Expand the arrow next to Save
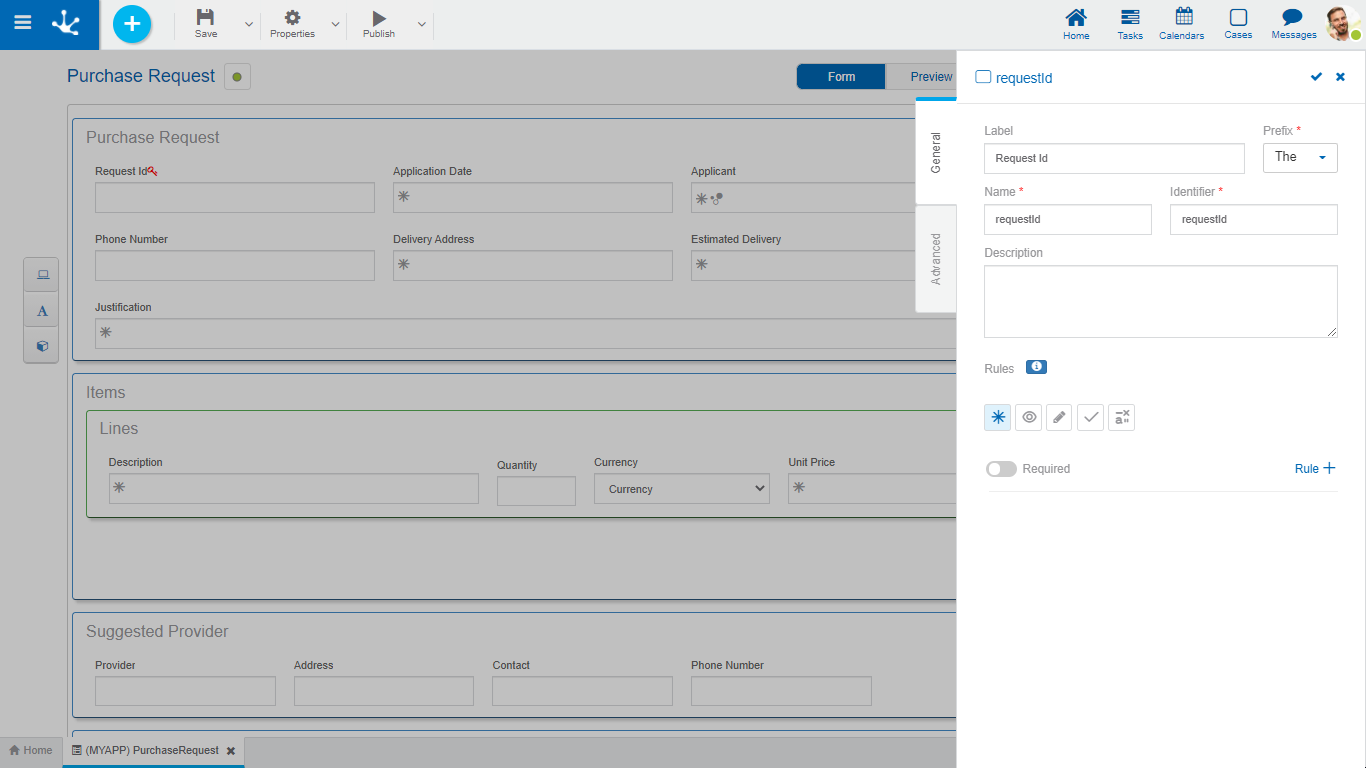This screenshot has height=768, width=1366. [249, 25]
